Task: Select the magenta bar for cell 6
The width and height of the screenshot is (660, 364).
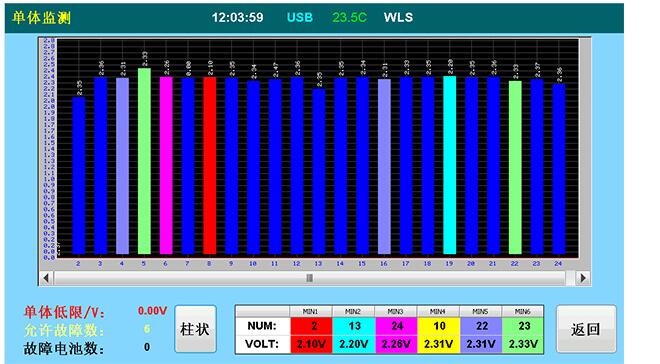Action: pos(166,165)
